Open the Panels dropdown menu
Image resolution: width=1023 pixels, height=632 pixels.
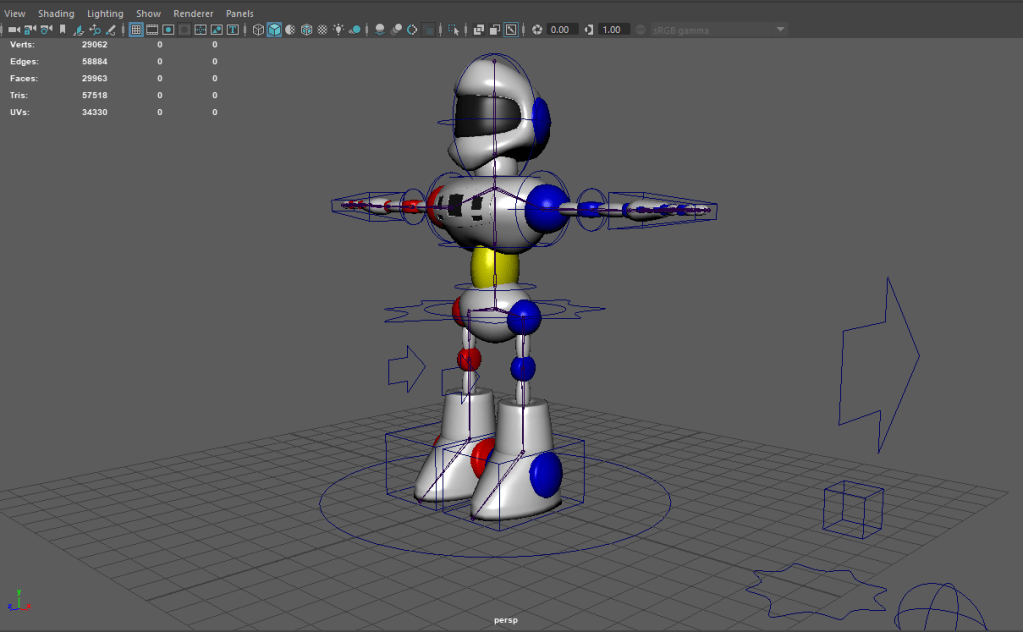coord(239,14)
